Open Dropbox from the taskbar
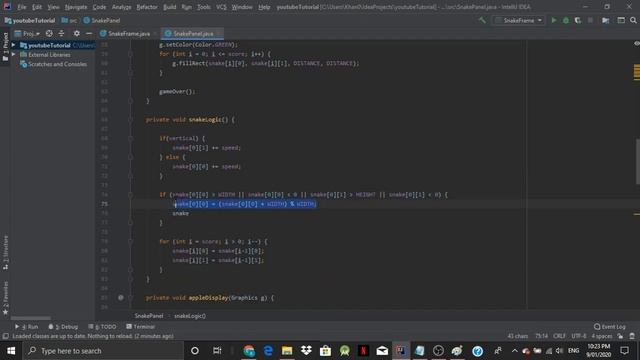 [x=306, y=351]
